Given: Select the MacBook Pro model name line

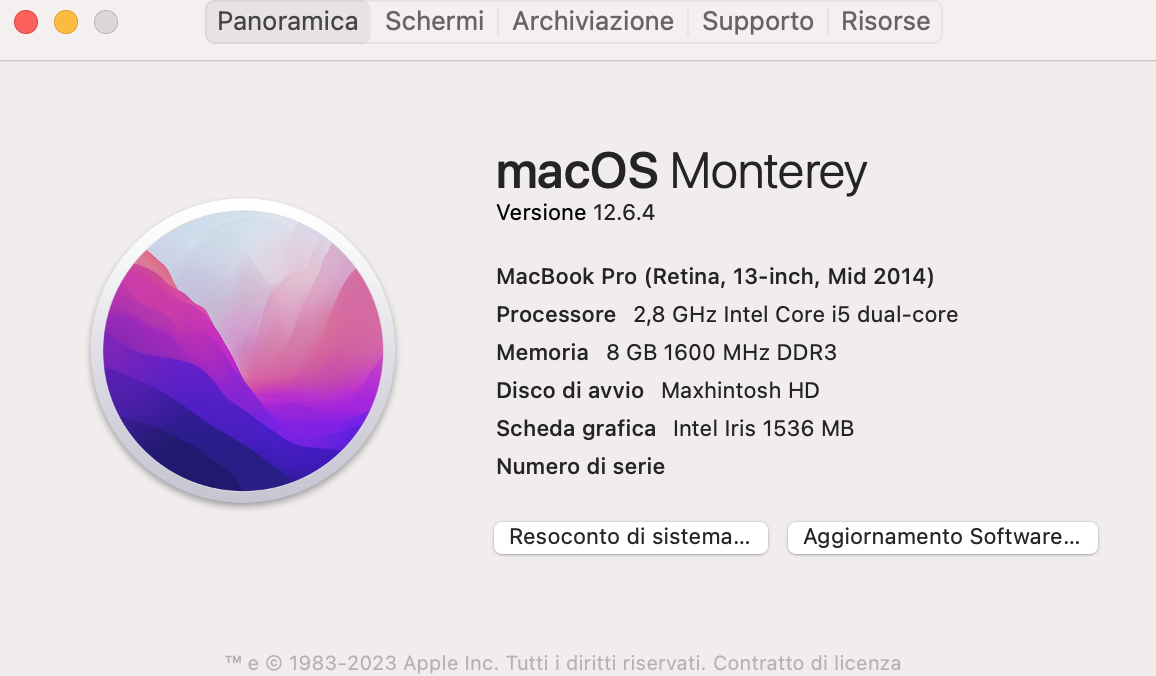Looking at the screenshot, I should [x=715, y=276].
